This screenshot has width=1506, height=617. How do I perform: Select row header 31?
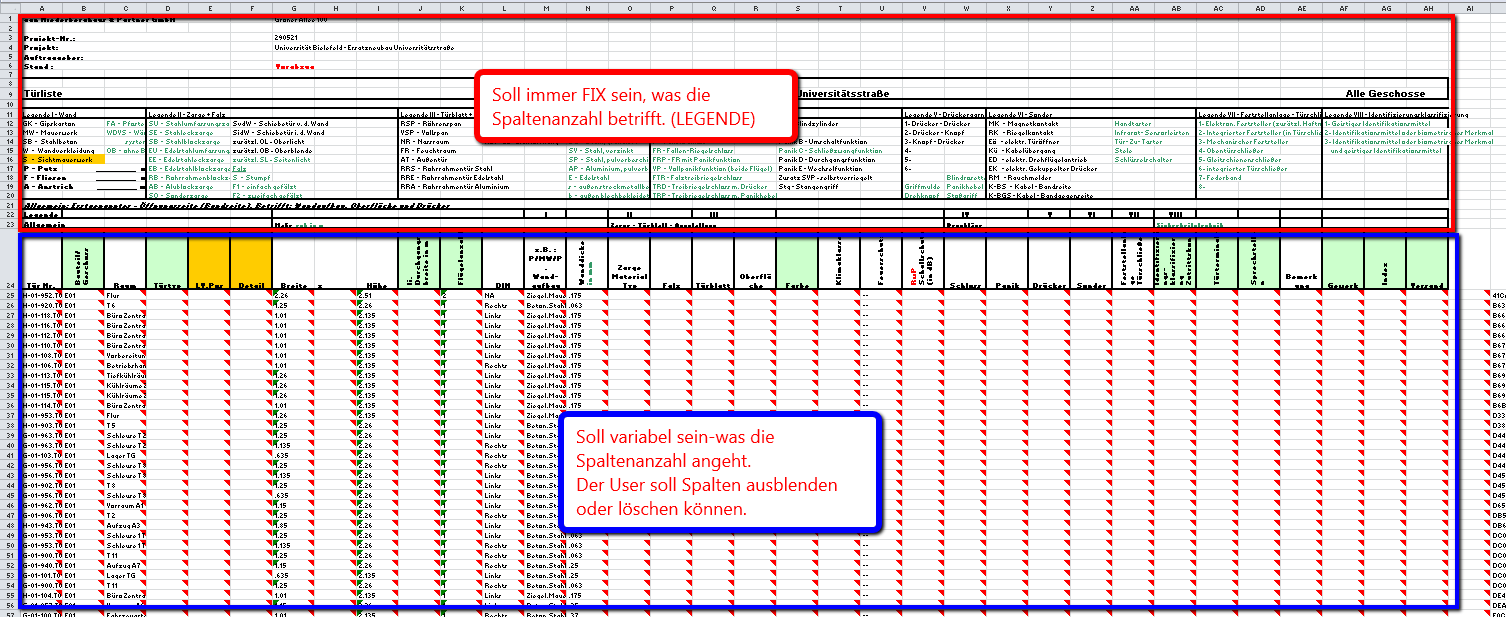click(x=10, y=354)
